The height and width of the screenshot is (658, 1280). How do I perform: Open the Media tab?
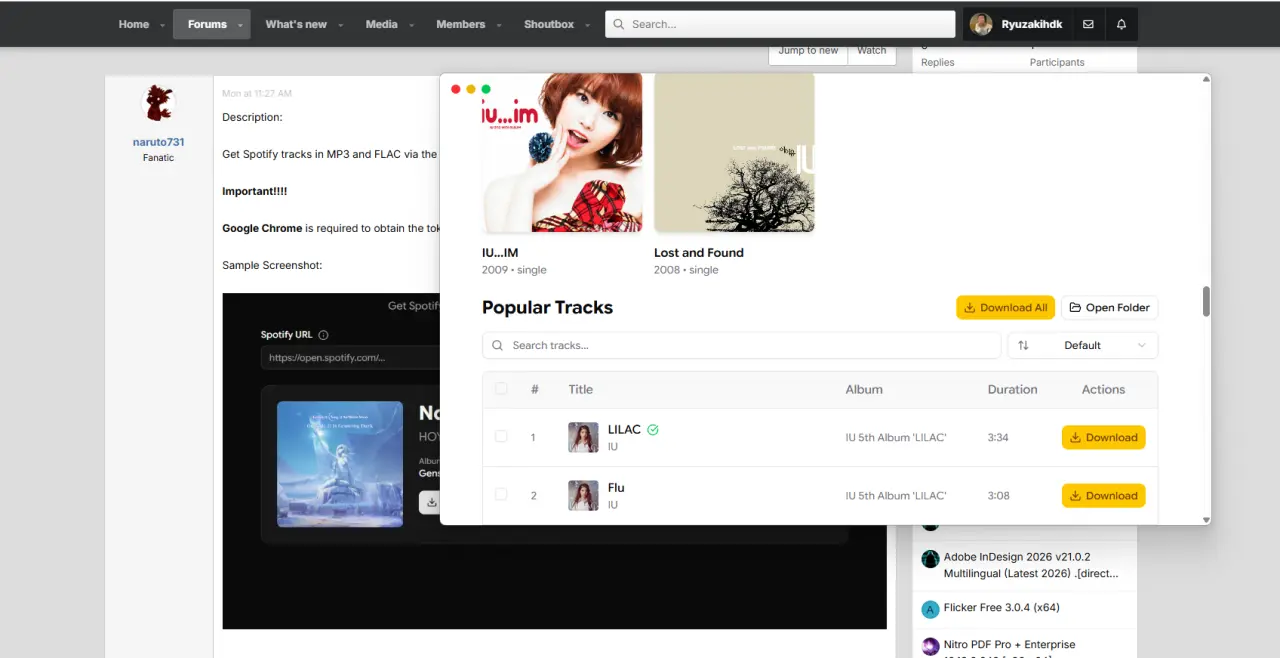pyautogui.click(x=381, y=24)
